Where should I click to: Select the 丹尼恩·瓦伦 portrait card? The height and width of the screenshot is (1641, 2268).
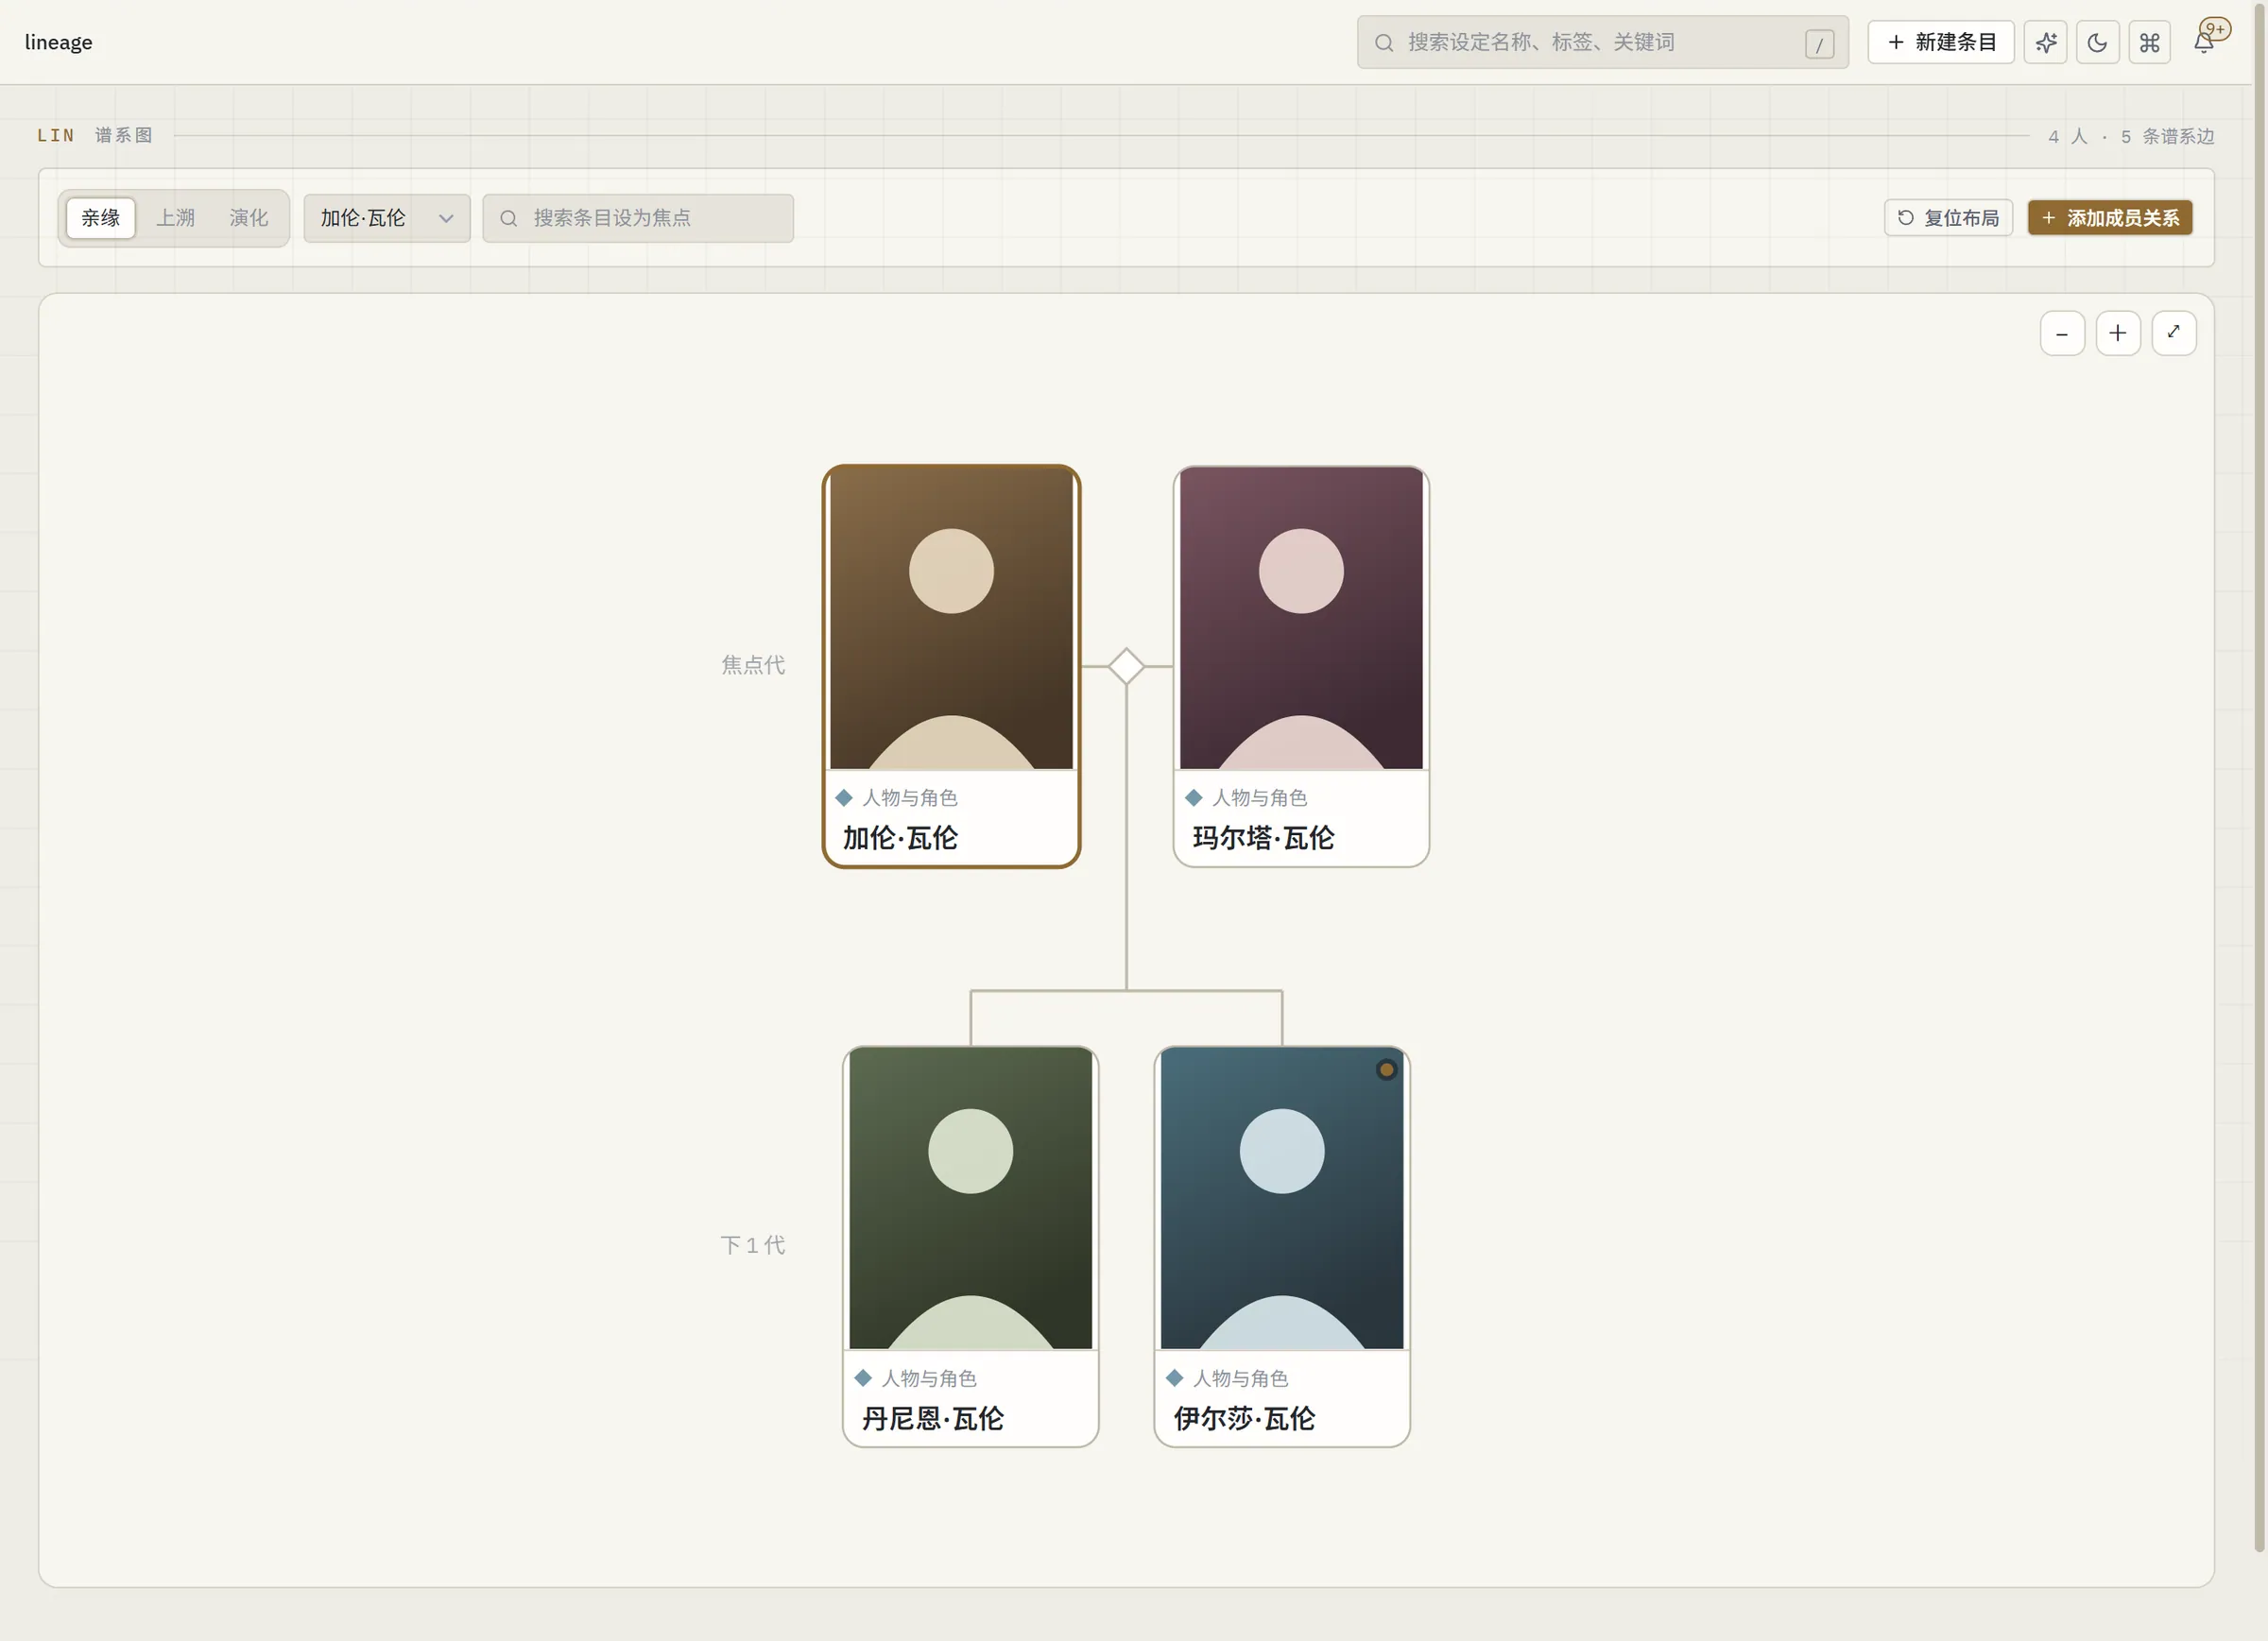970,1246
